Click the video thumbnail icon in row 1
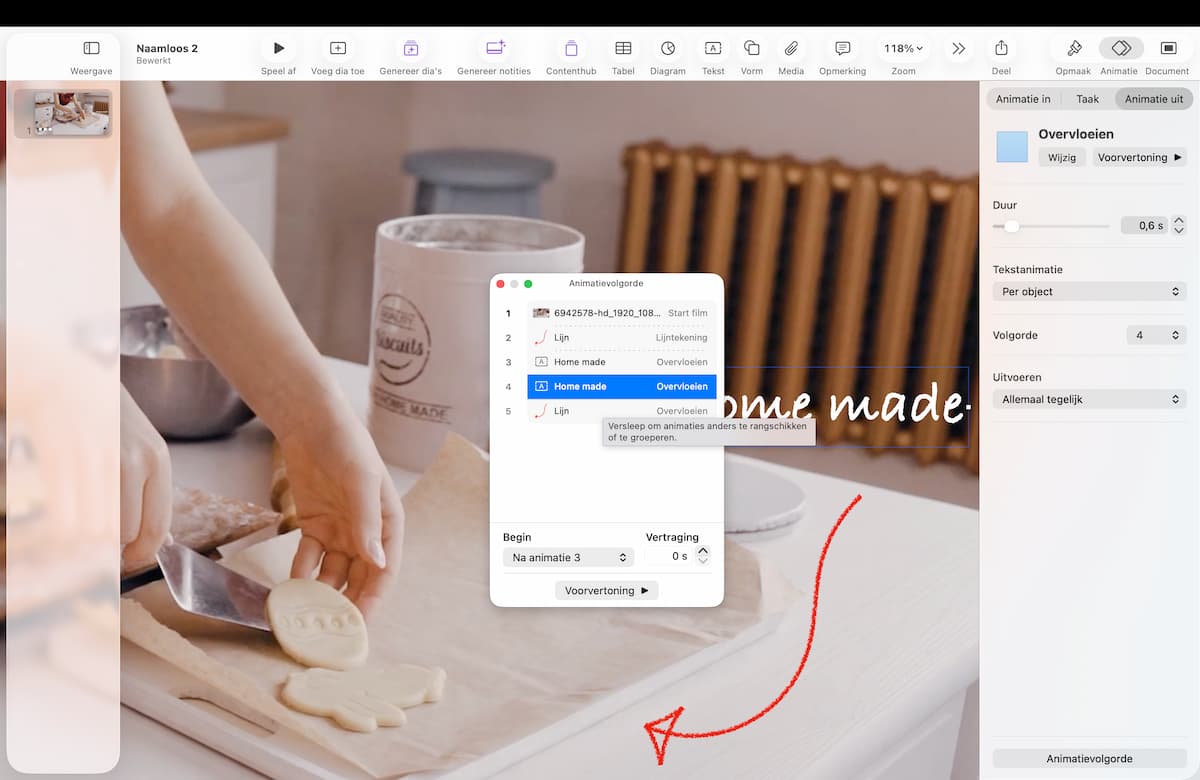1200x780 pixels. click(541, 313)
